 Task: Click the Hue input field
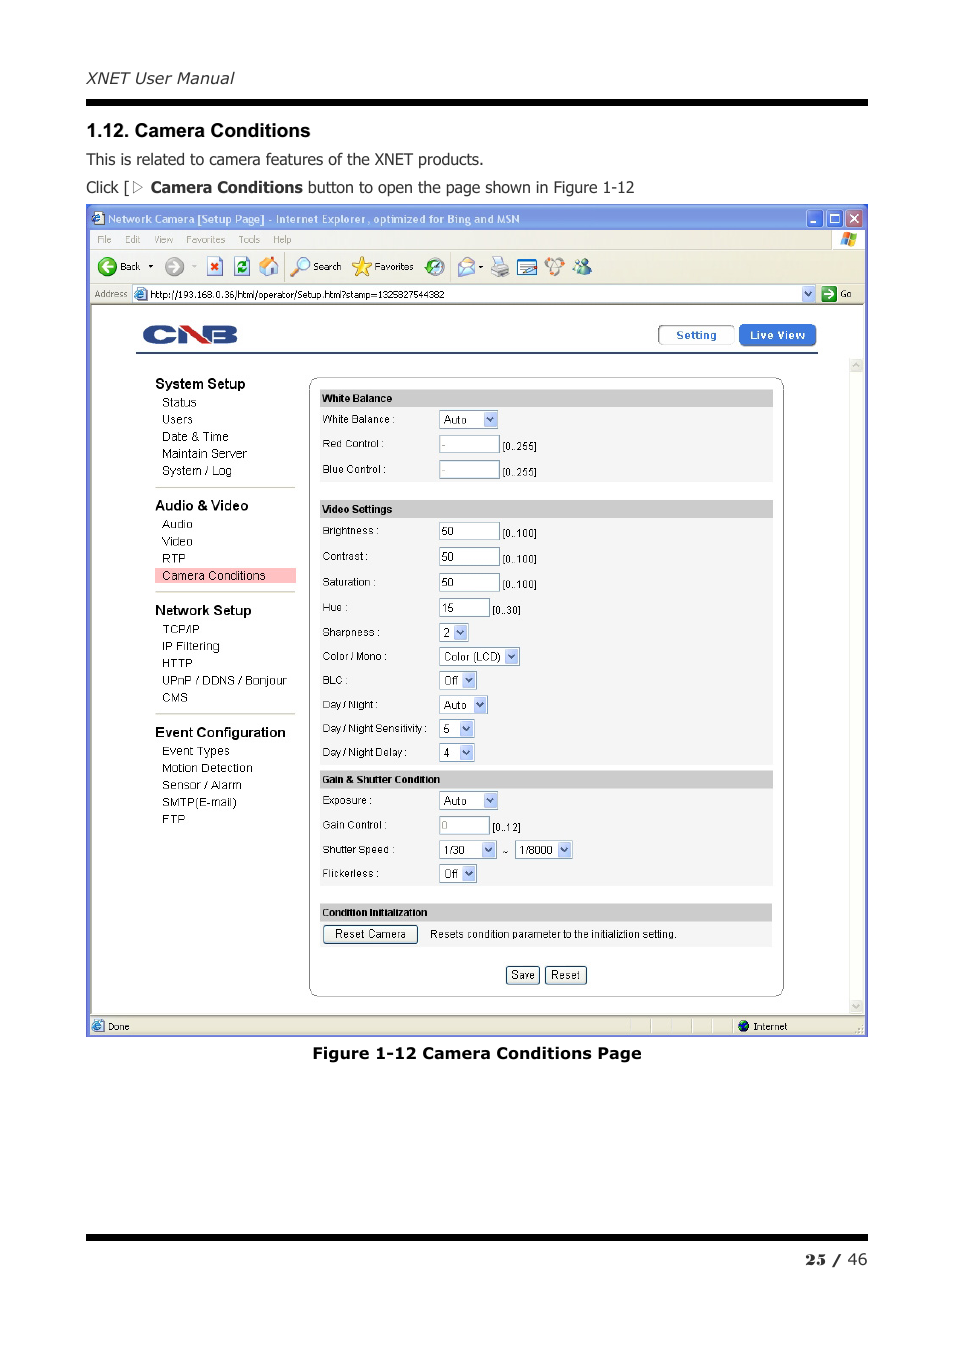point(464,608)
